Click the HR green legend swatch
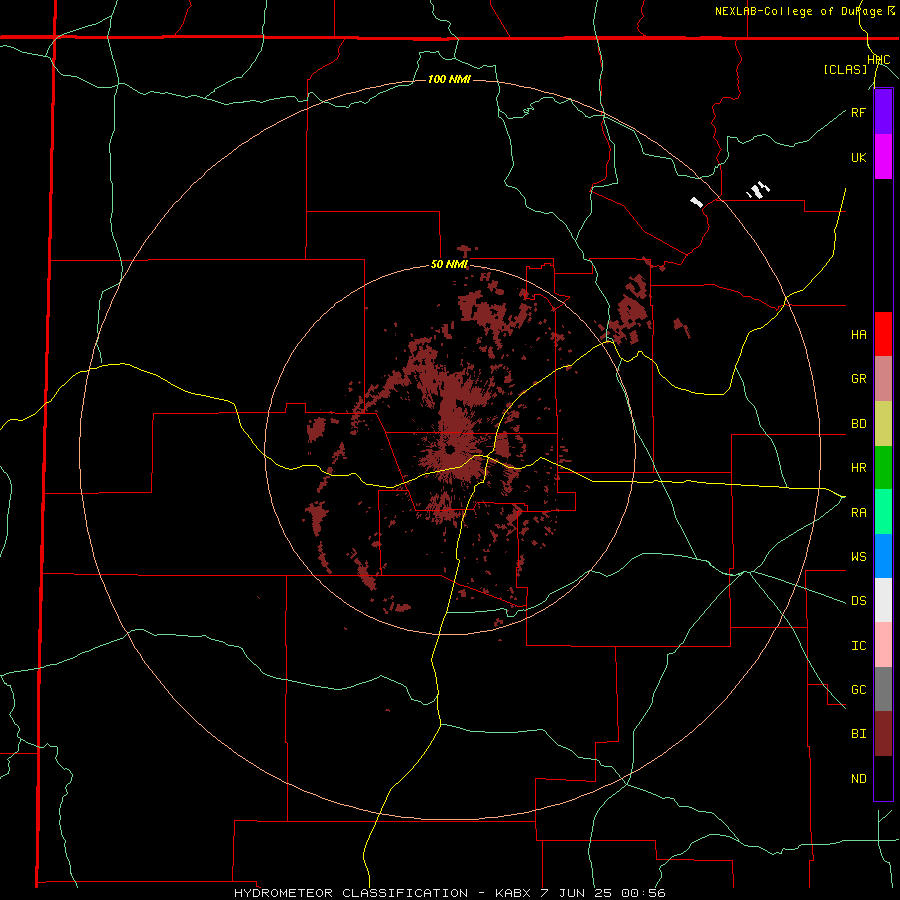The image size is (900, 900). (x=883, y=467)
